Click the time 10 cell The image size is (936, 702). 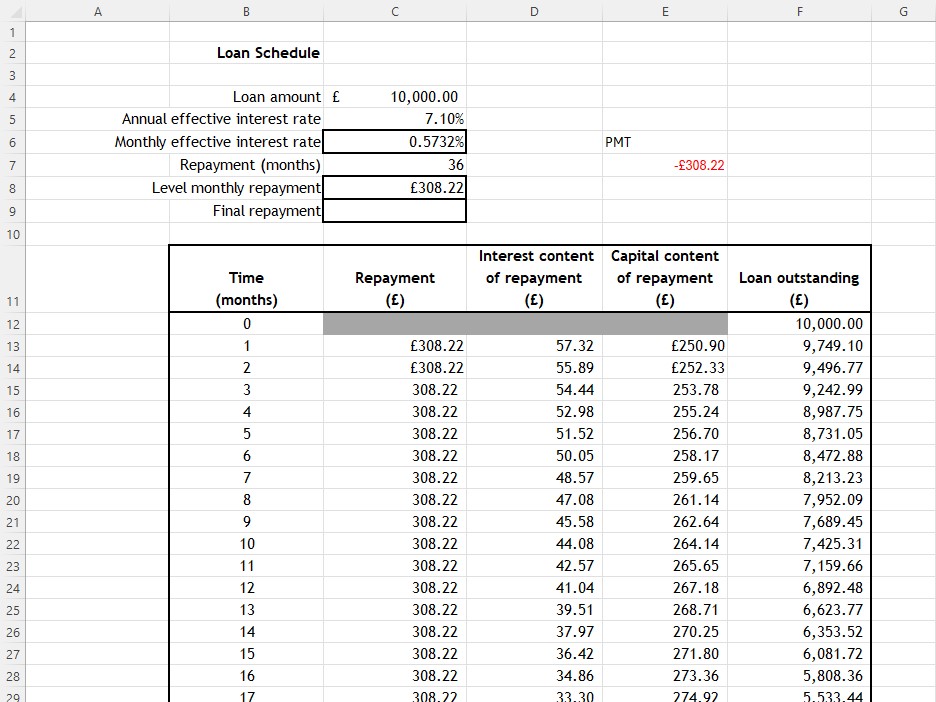247,544
